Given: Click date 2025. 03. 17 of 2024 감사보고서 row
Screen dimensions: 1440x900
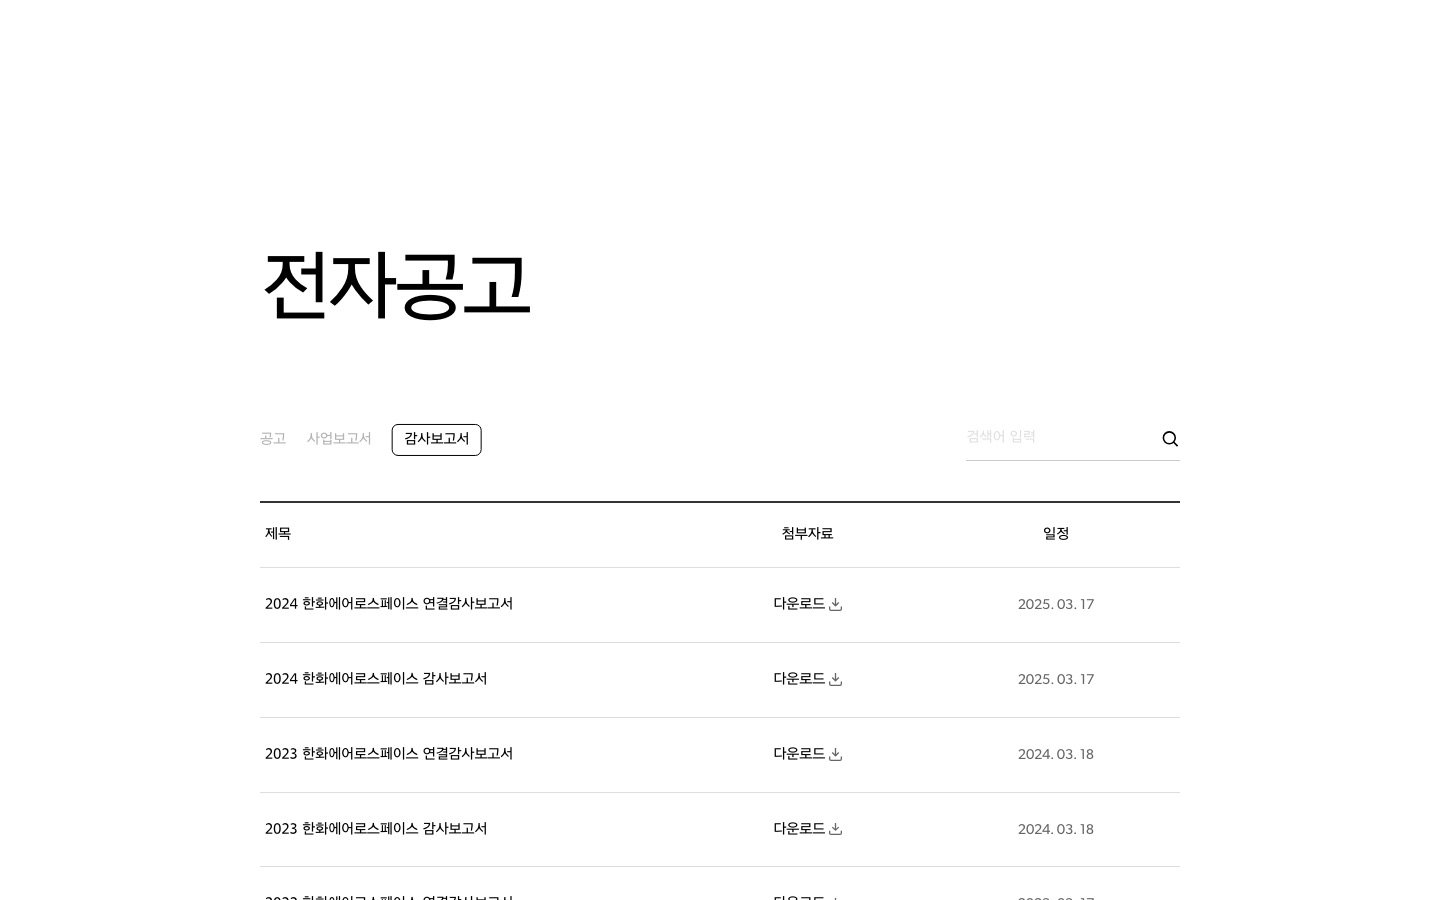Looking at the screenshot, I should coord(1056,680).
